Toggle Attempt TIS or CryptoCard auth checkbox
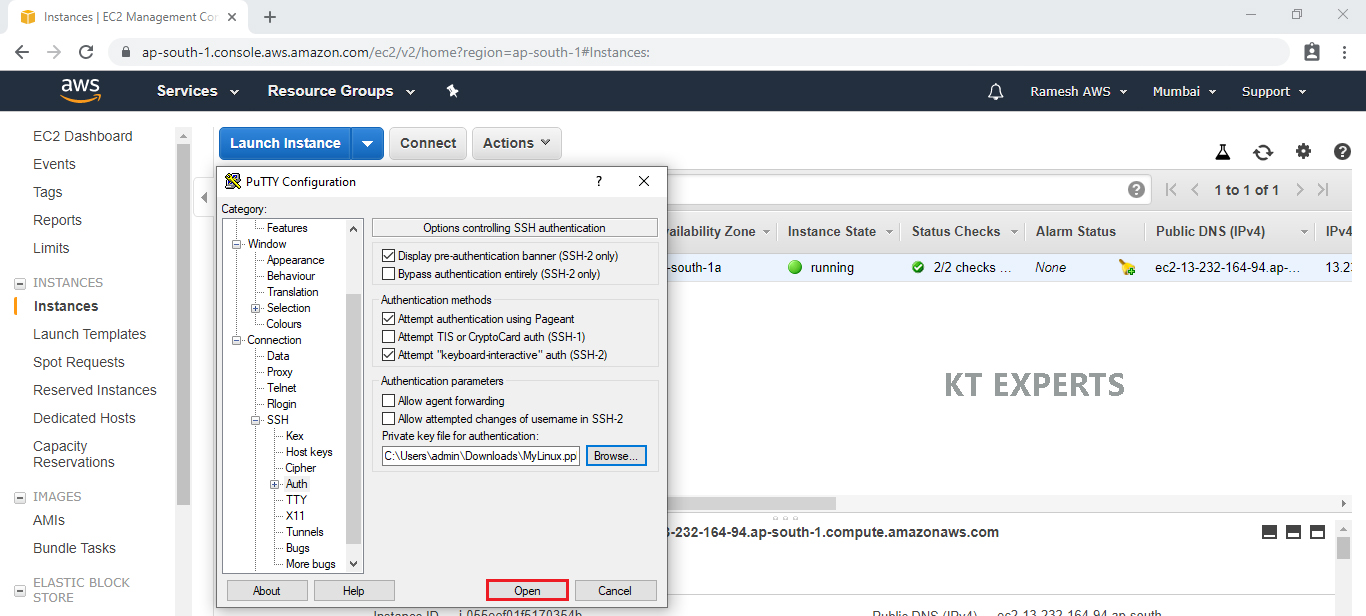 tap(389, 337)
